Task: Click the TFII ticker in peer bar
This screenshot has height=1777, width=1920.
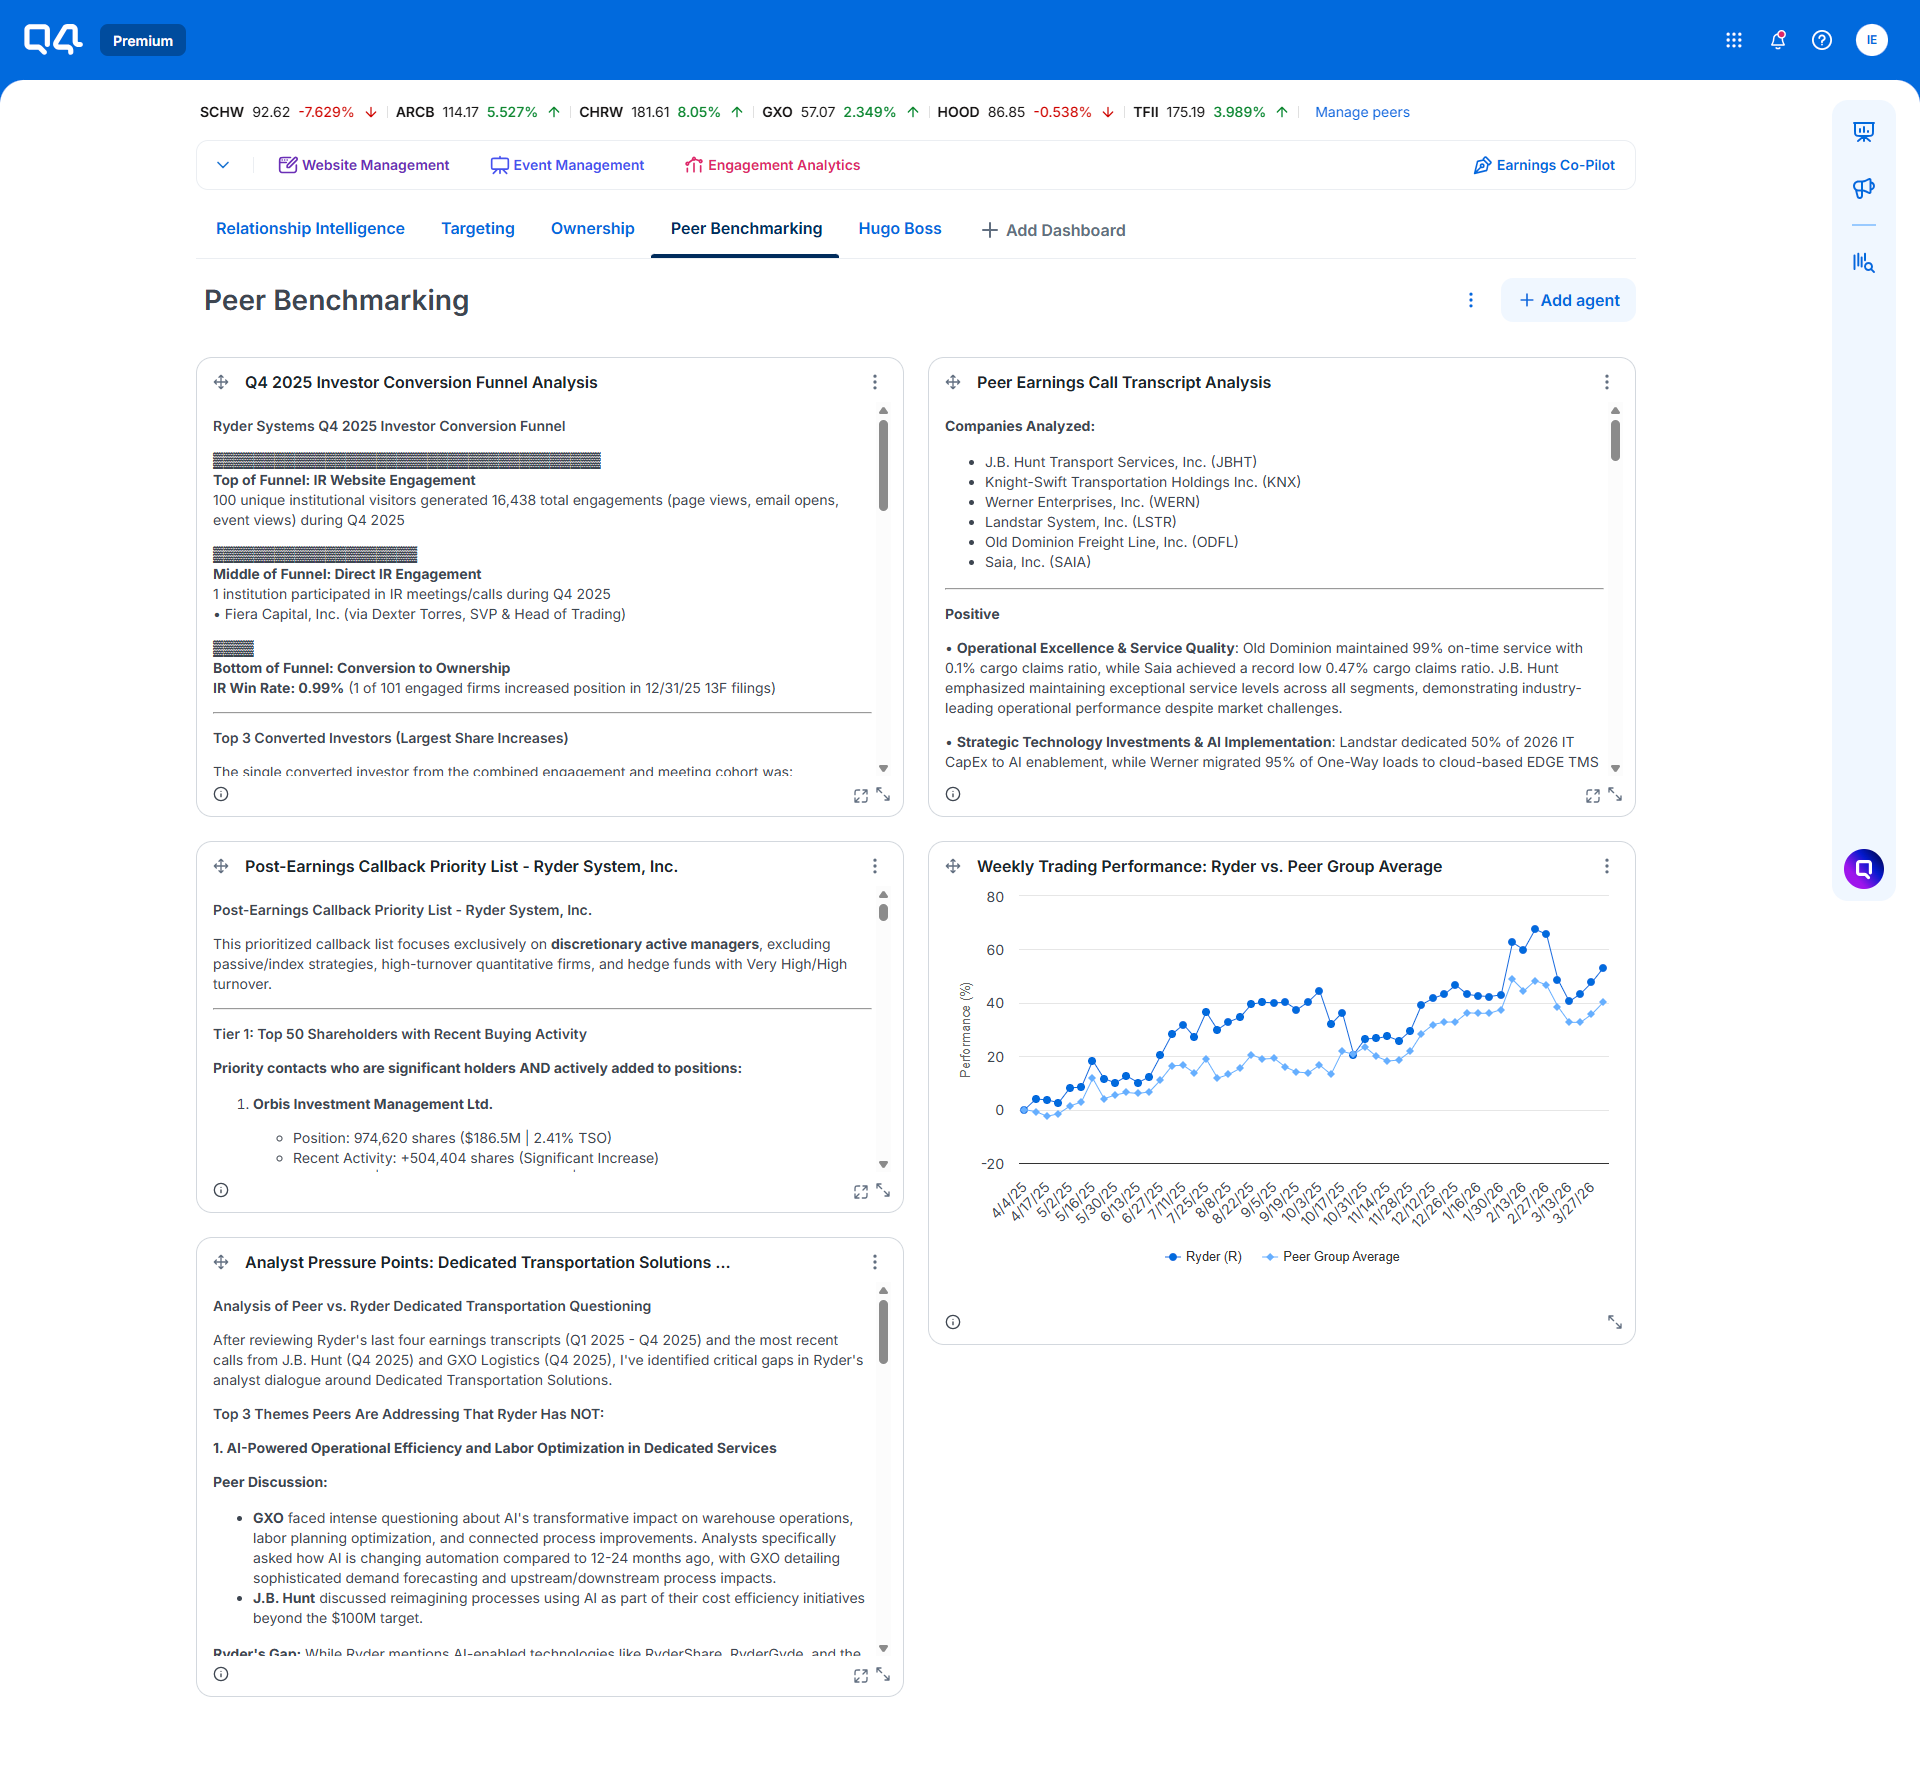Action: tap(1210, 112)
